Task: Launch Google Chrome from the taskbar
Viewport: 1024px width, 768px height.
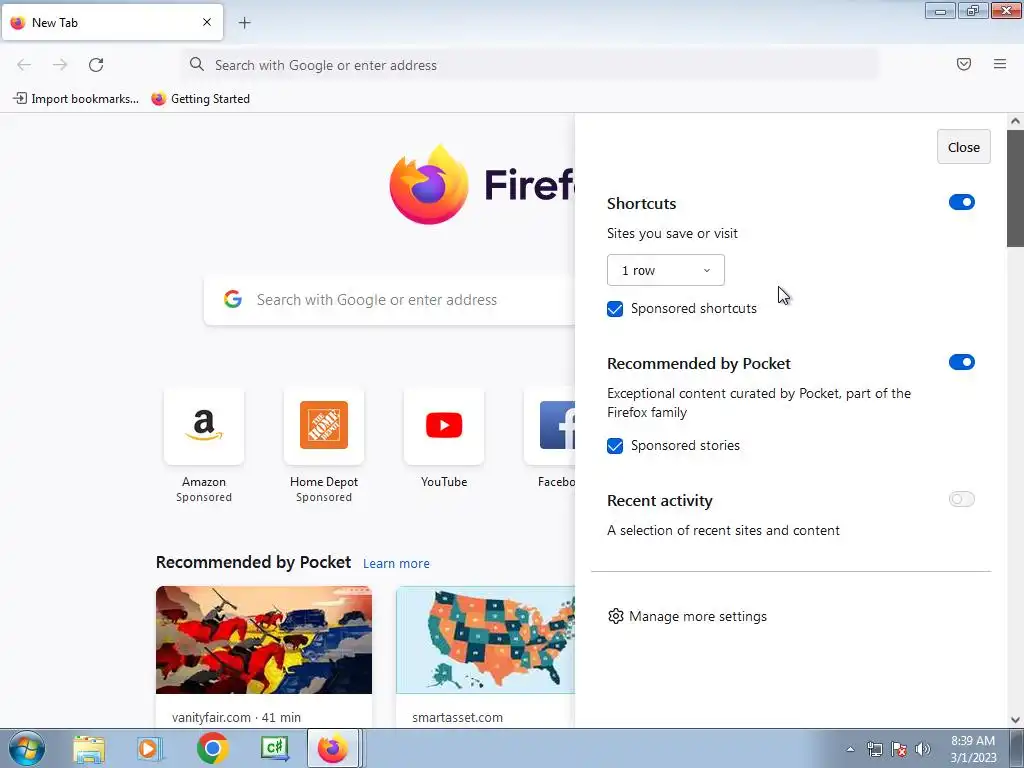Action: pyautogui.click(x=212, y=748)
